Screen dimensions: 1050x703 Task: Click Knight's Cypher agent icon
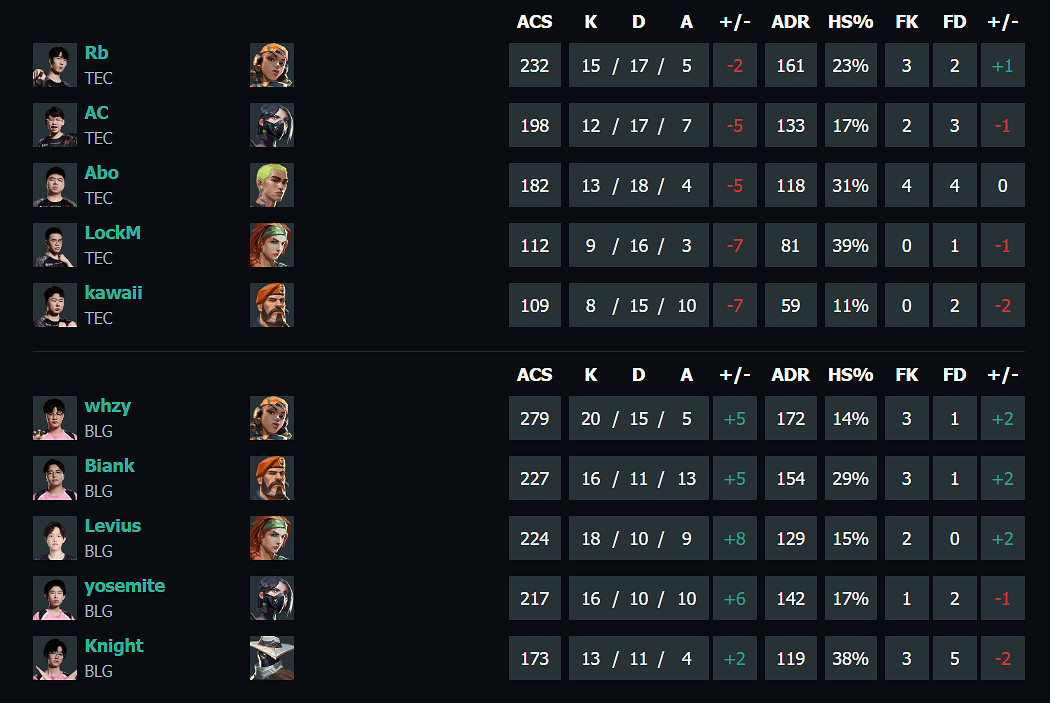272,658
